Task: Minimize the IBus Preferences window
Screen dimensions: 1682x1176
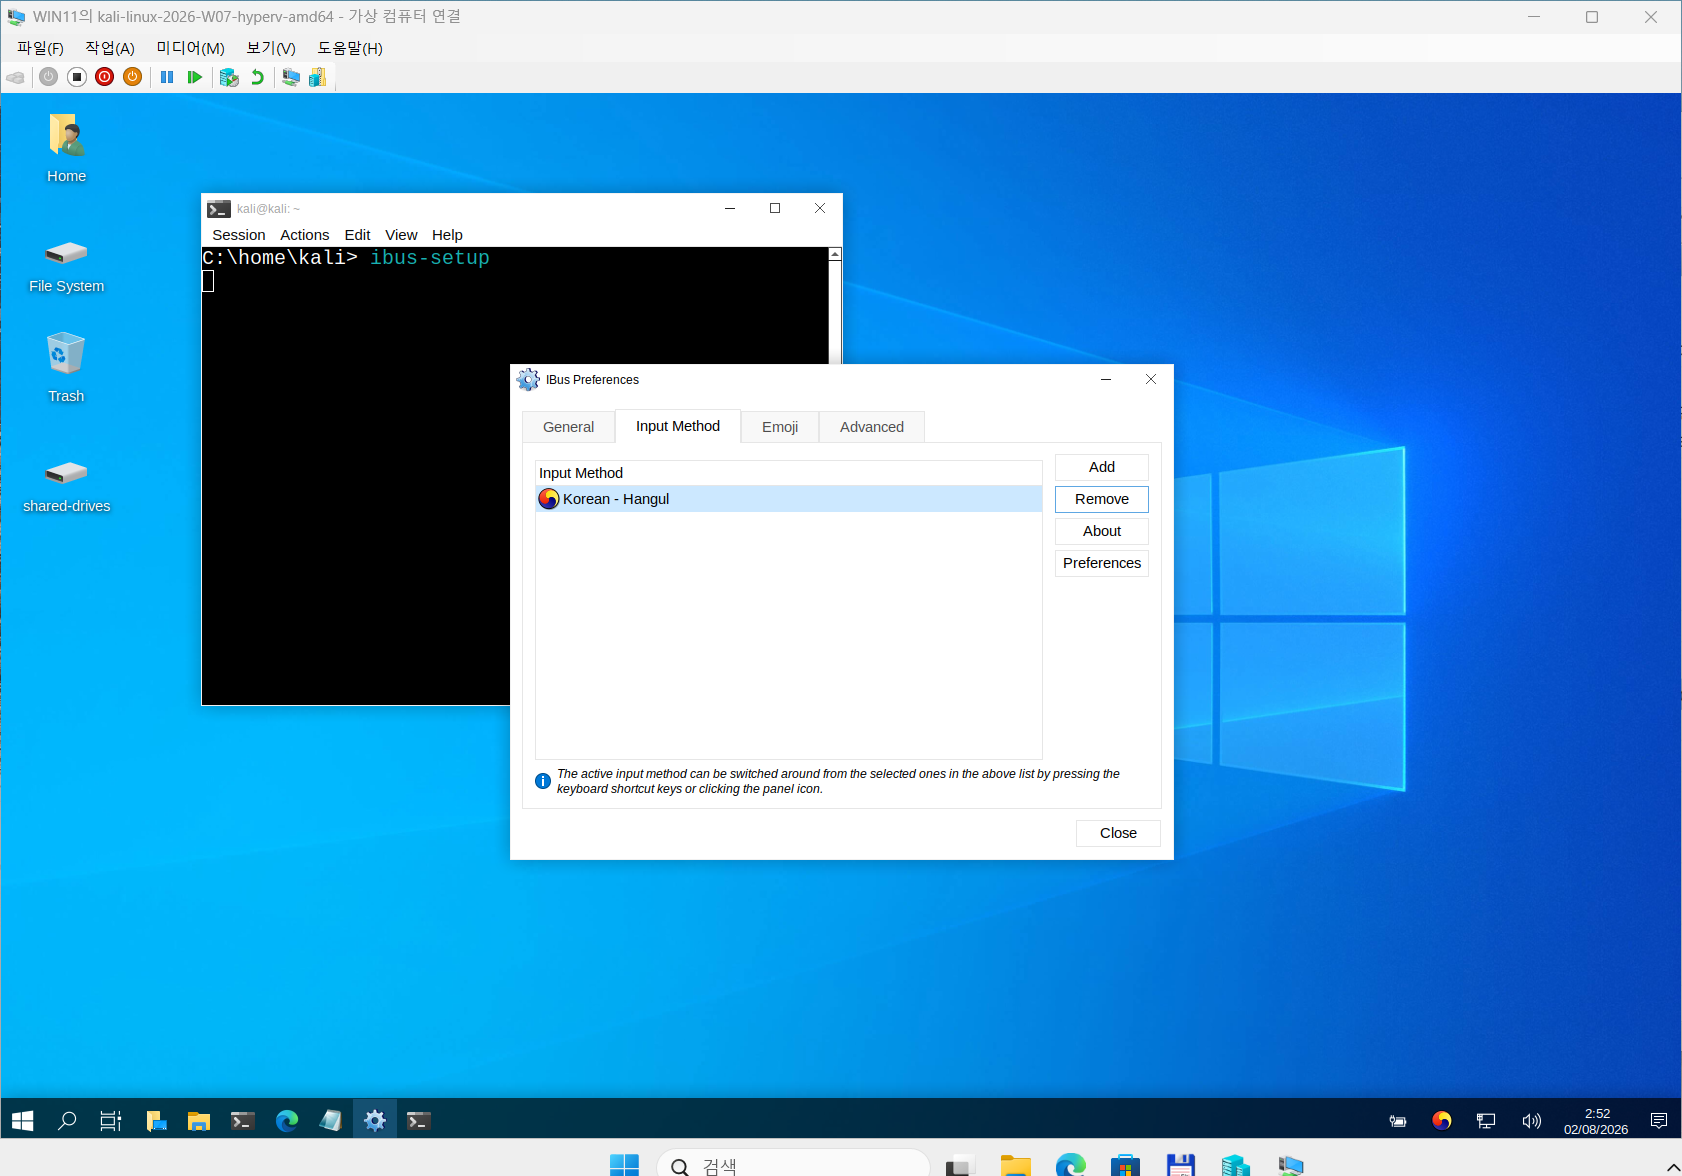Action: pyautogui.click(x=1106, y=379)
